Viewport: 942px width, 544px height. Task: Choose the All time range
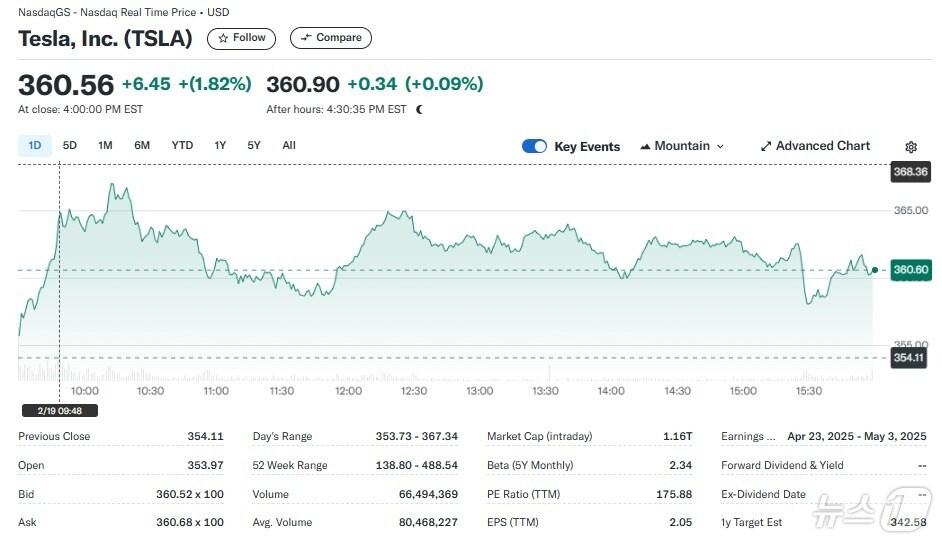[289, 145]
